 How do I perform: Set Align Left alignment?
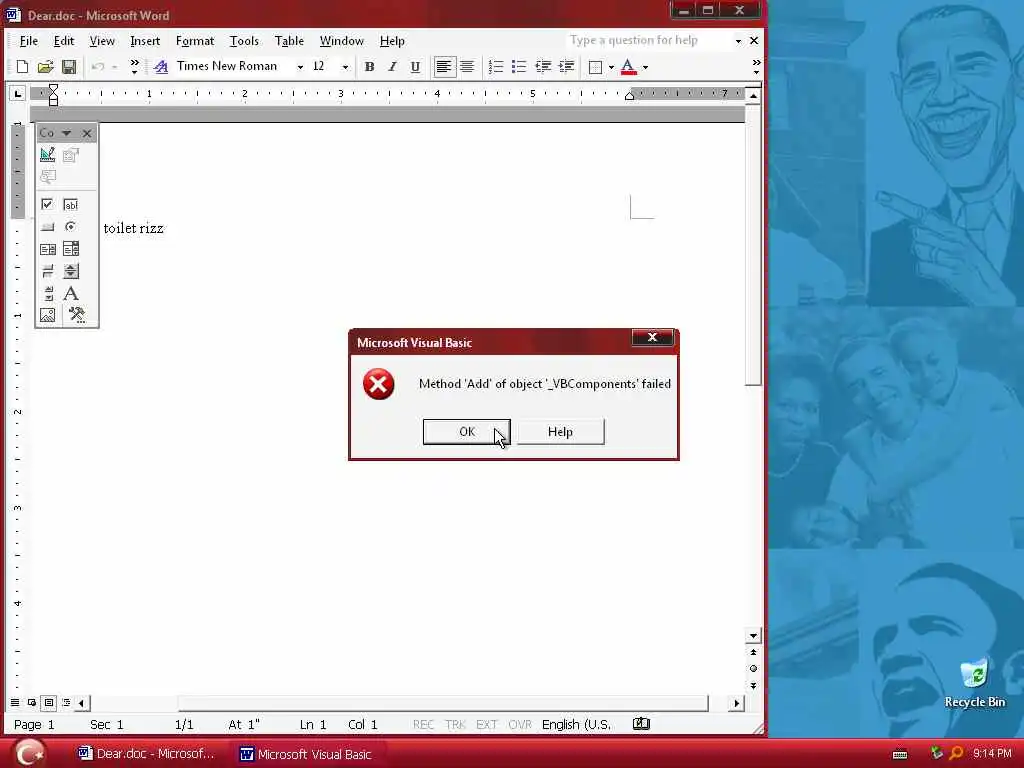[x=443, y=67]
